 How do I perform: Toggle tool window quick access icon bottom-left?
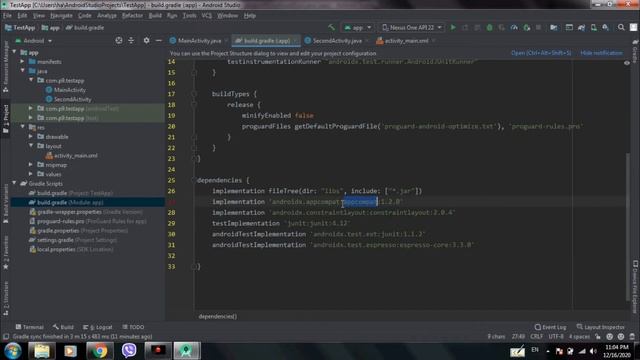pos(6,337)
